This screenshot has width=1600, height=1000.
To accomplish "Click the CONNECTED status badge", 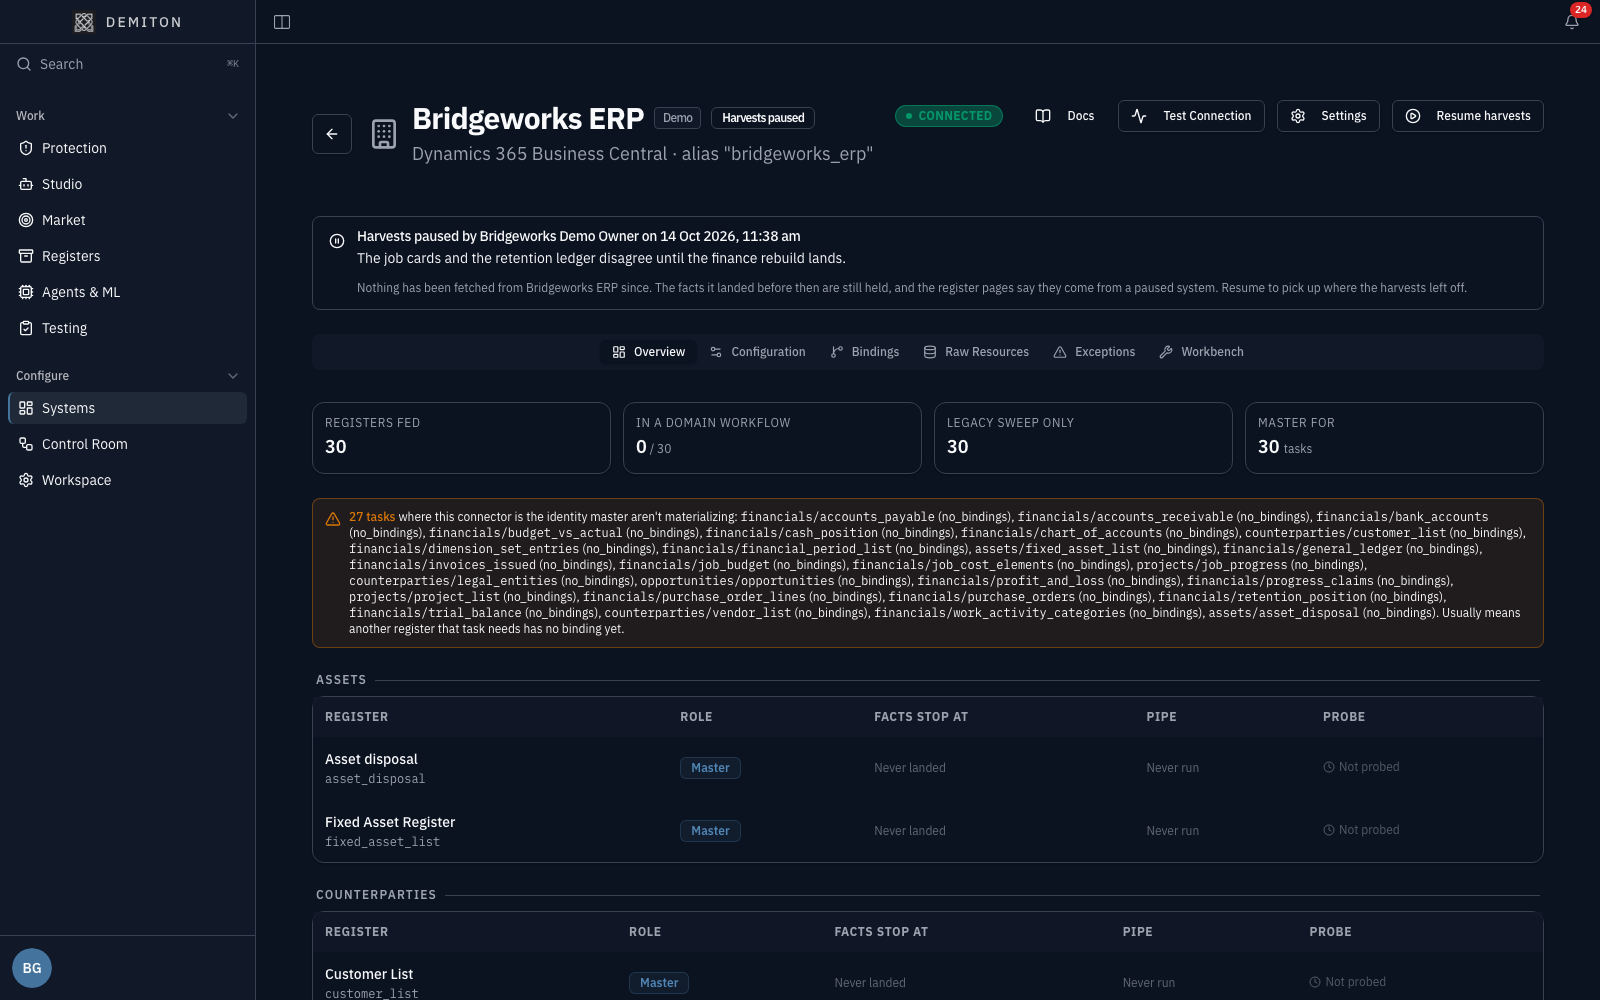I will (x=949, y=116).
